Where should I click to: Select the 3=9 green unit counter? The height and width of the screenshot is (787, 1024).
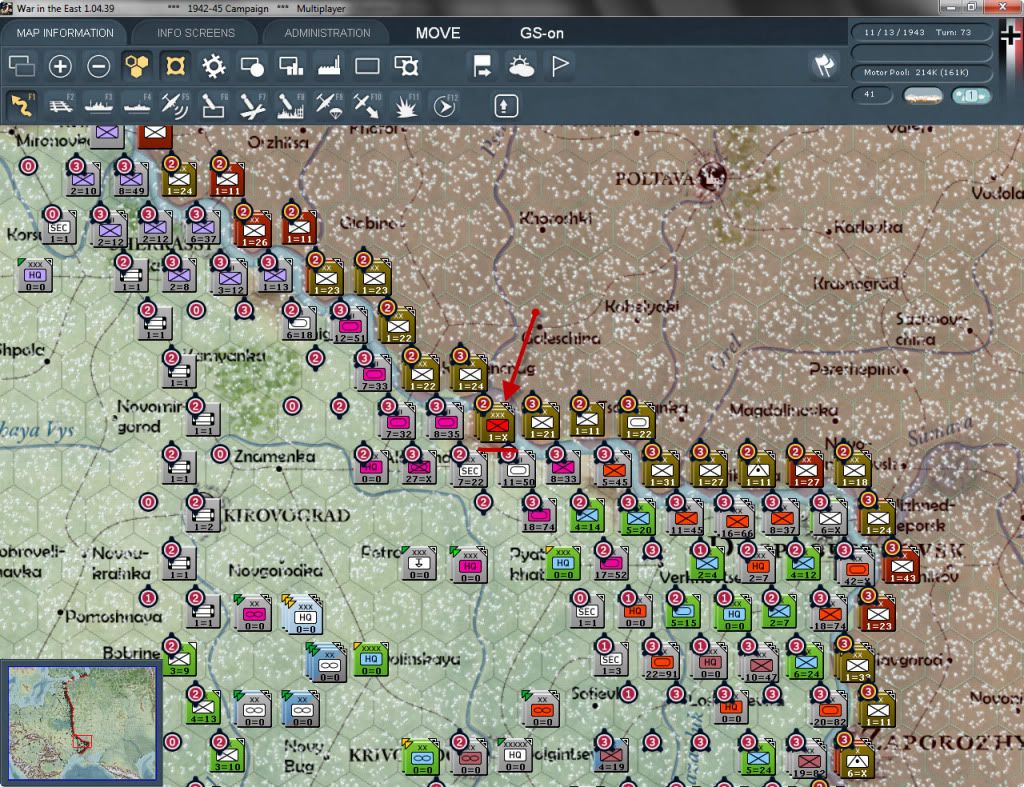click(x=180, y=659)
